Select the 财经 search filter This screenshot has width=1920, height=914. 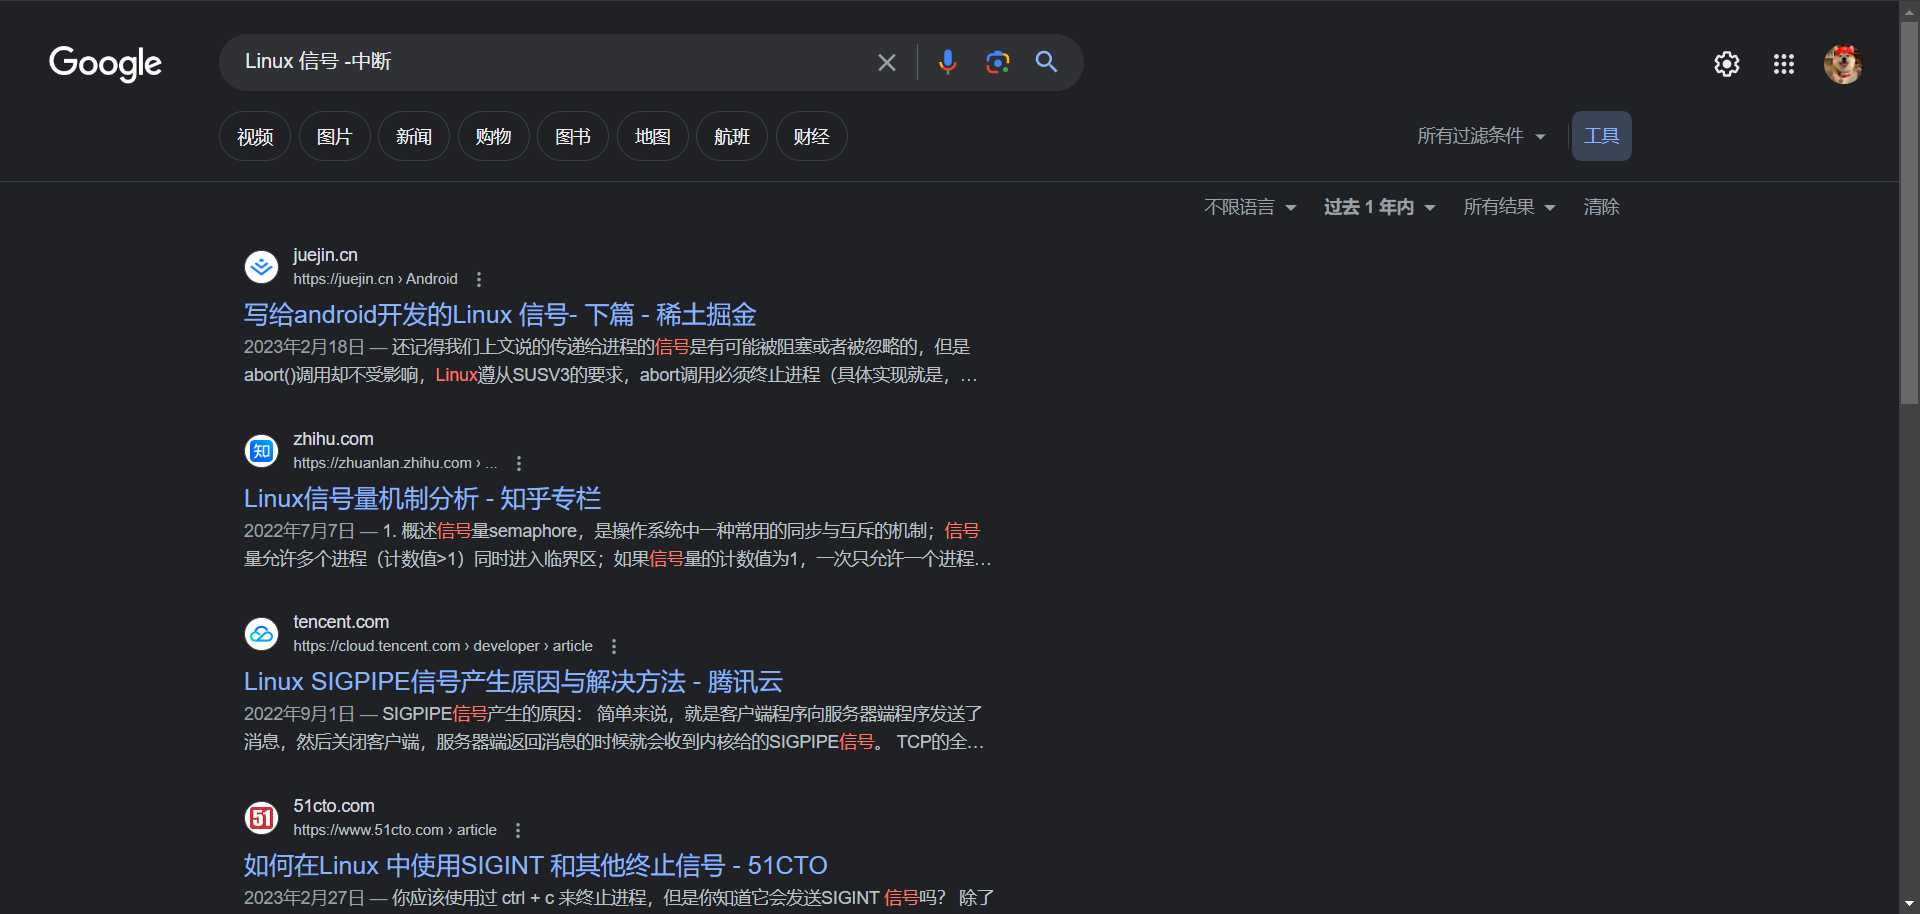(812, 136)
